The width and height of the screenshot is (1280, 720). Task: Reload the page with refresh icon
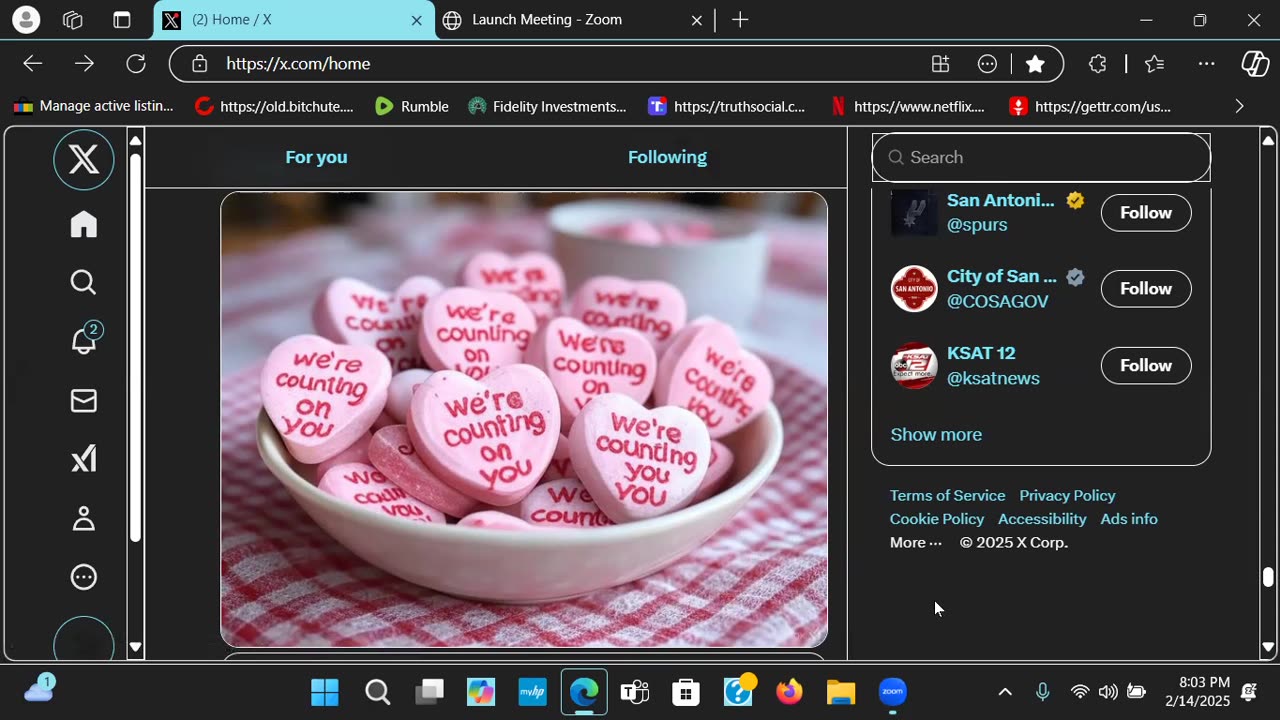(x=136, y=64)
